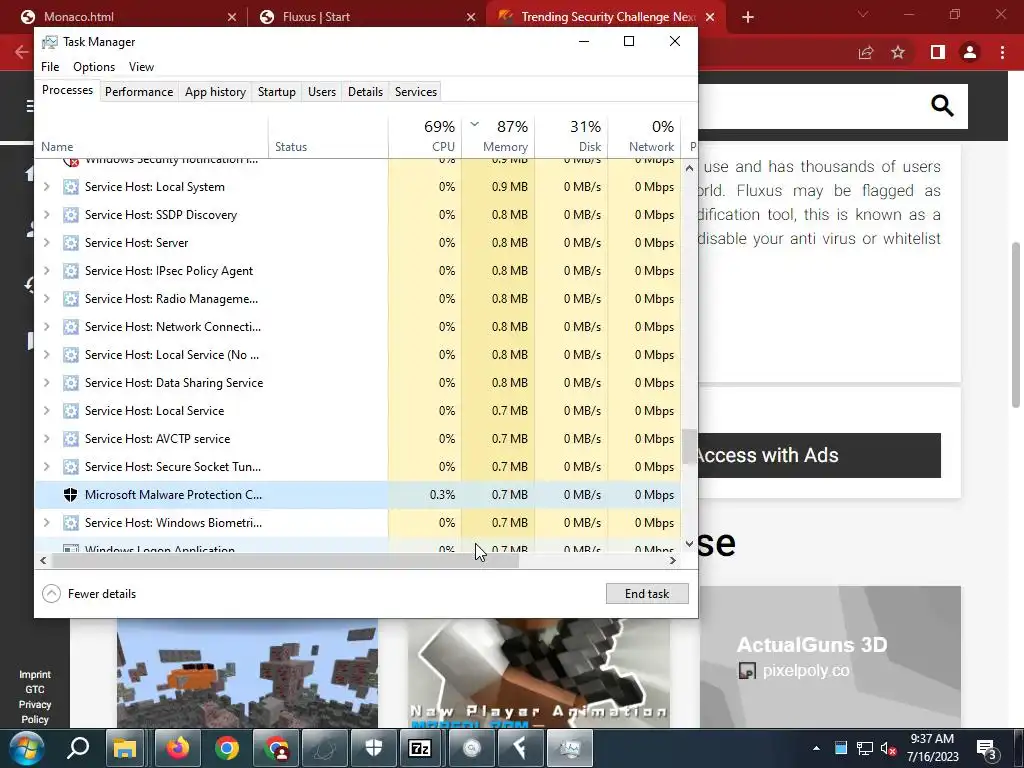Image resolution: width=1024 pixels, height=768 pixels.
Task: Sort processes by the CPU column header
Action: click(x=425, y=136)
